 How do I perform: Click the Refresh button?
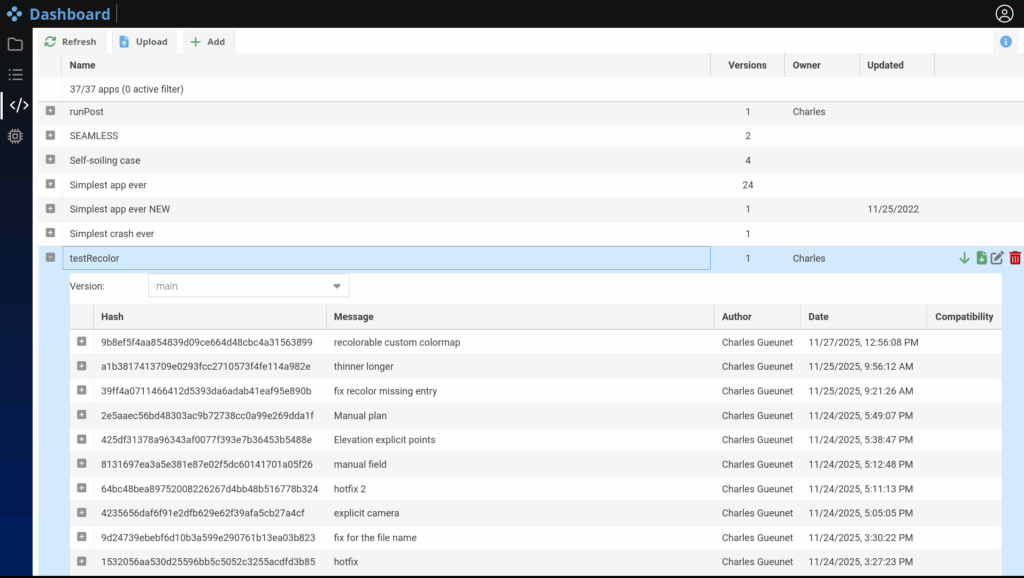click(x=70, y=42)
